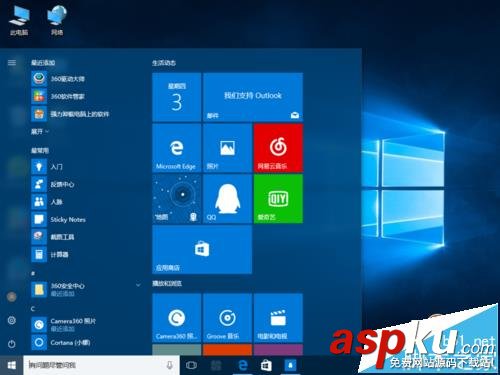Open the 电影和电视 tile

click(278, 318)
